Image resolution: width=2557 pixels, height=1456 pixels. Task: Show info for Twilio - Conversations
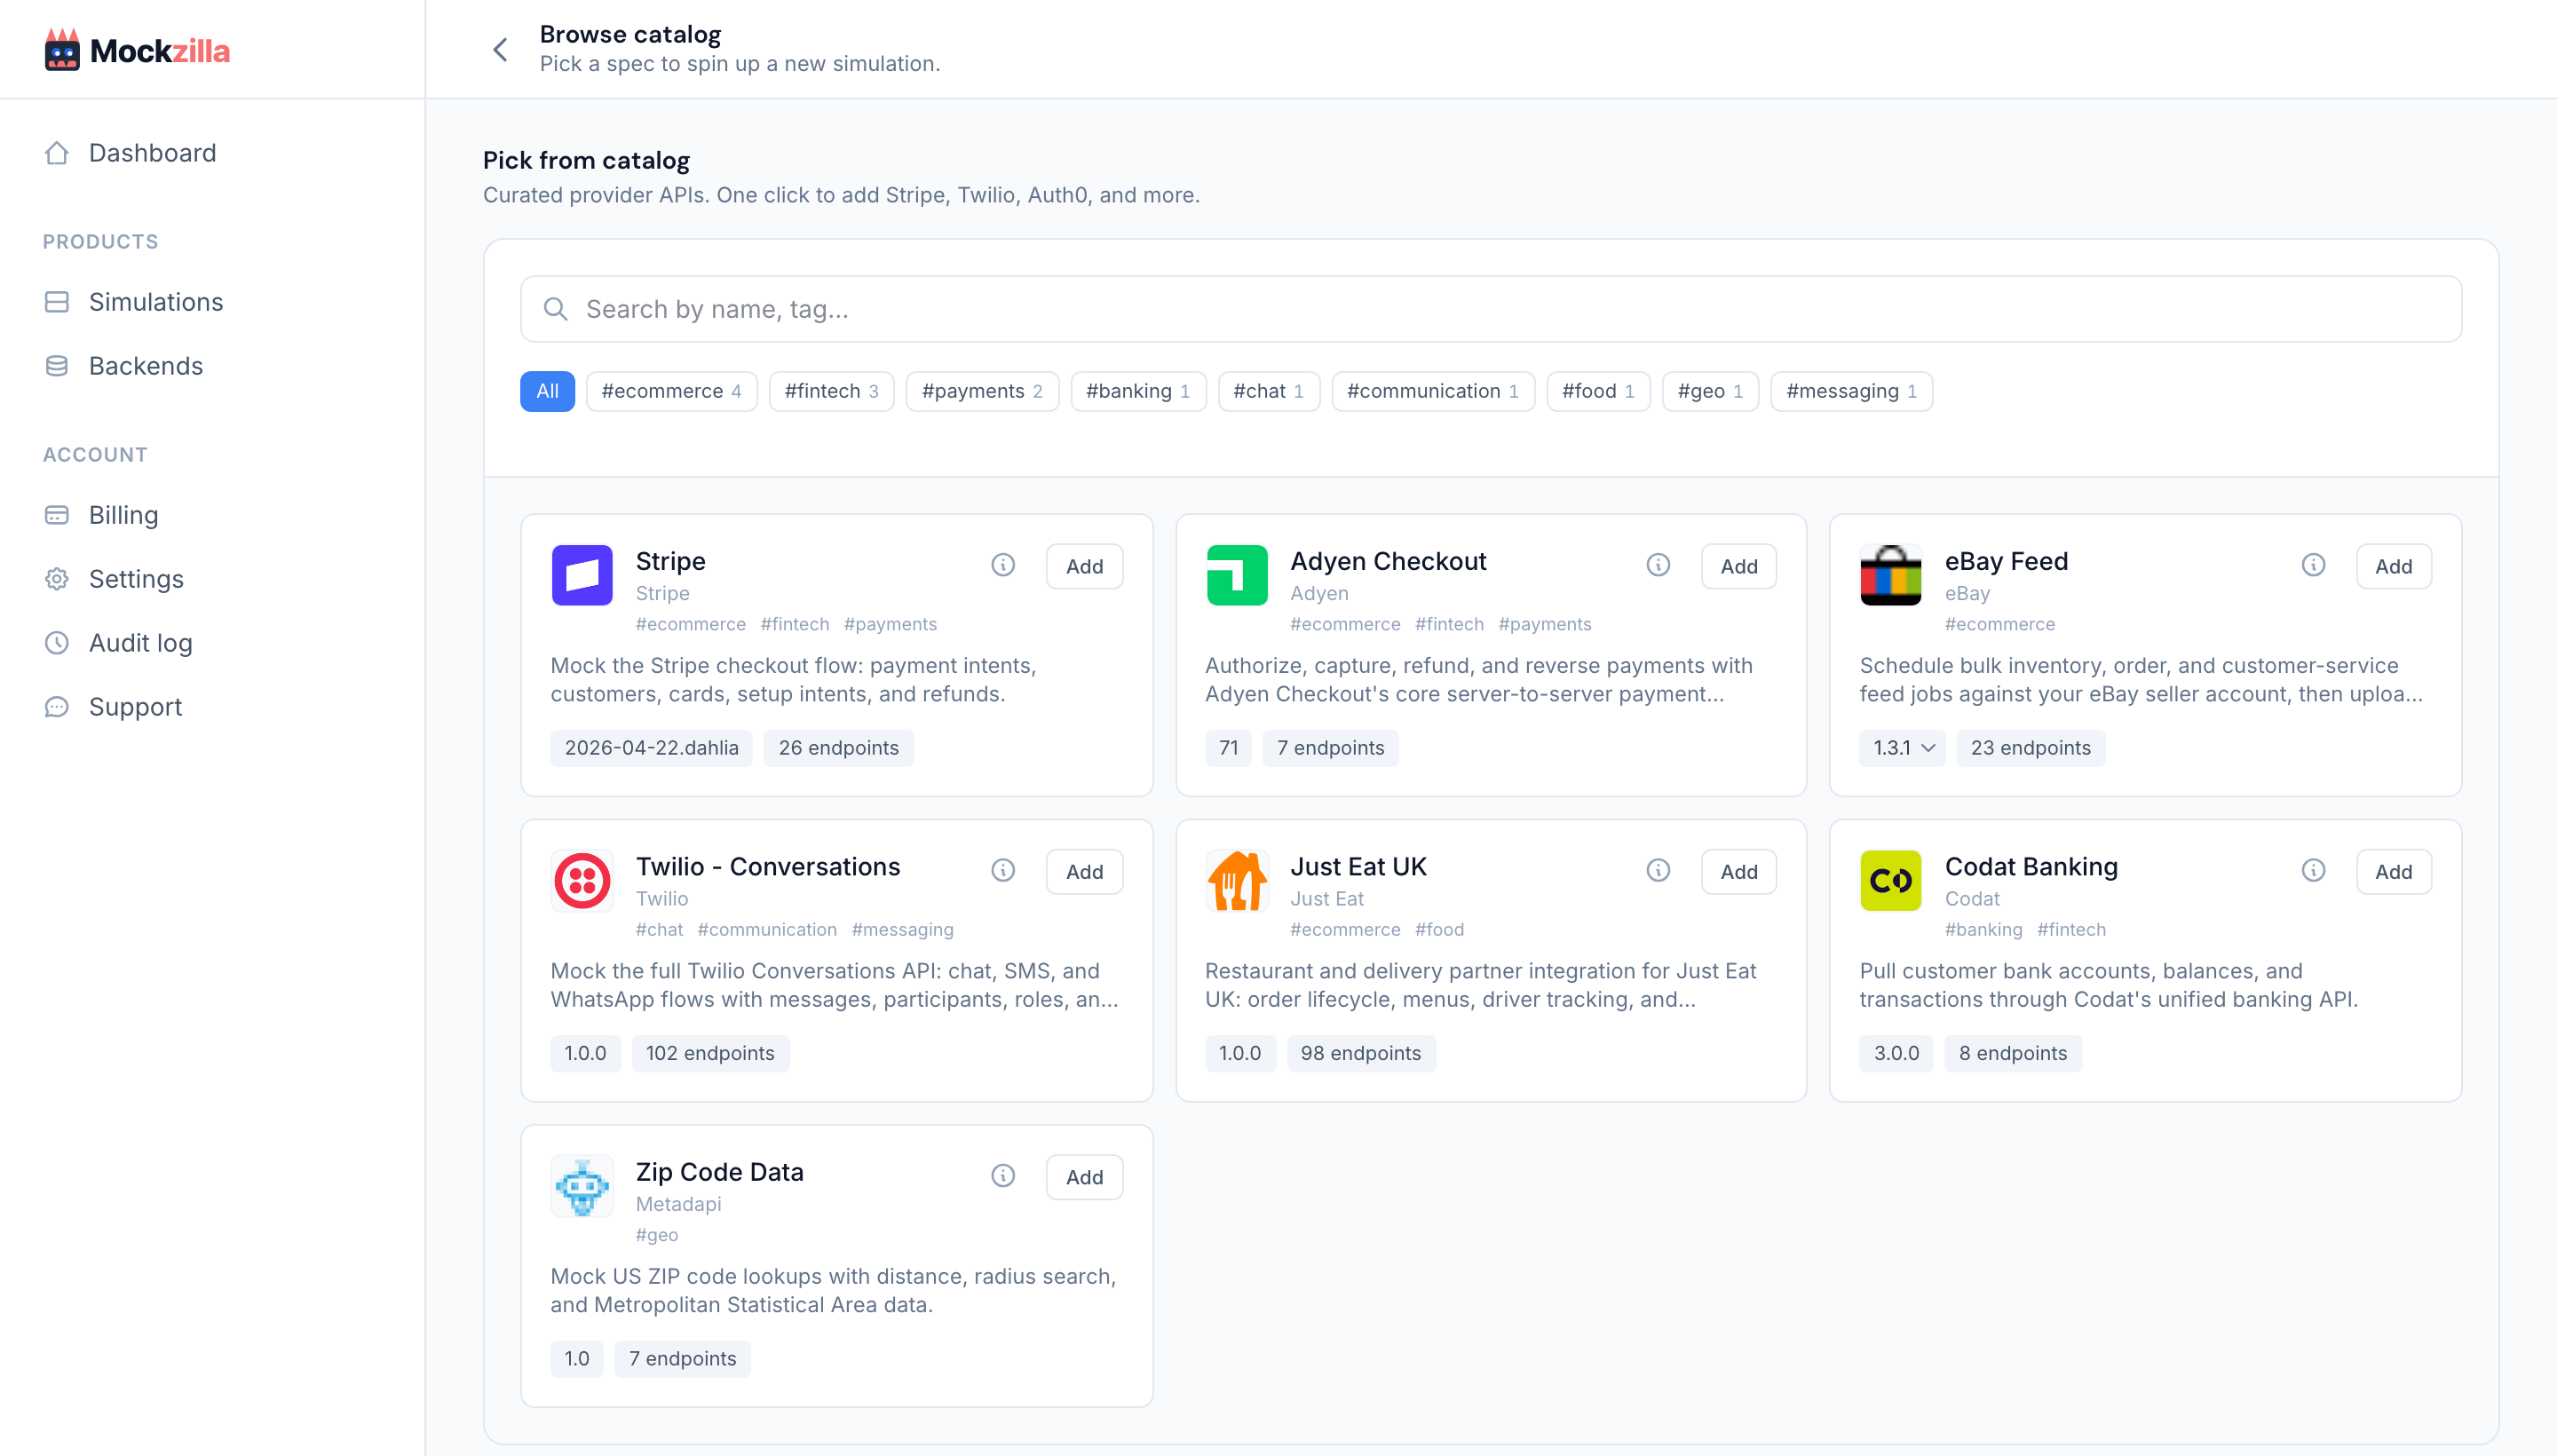tap(1003, 870)
